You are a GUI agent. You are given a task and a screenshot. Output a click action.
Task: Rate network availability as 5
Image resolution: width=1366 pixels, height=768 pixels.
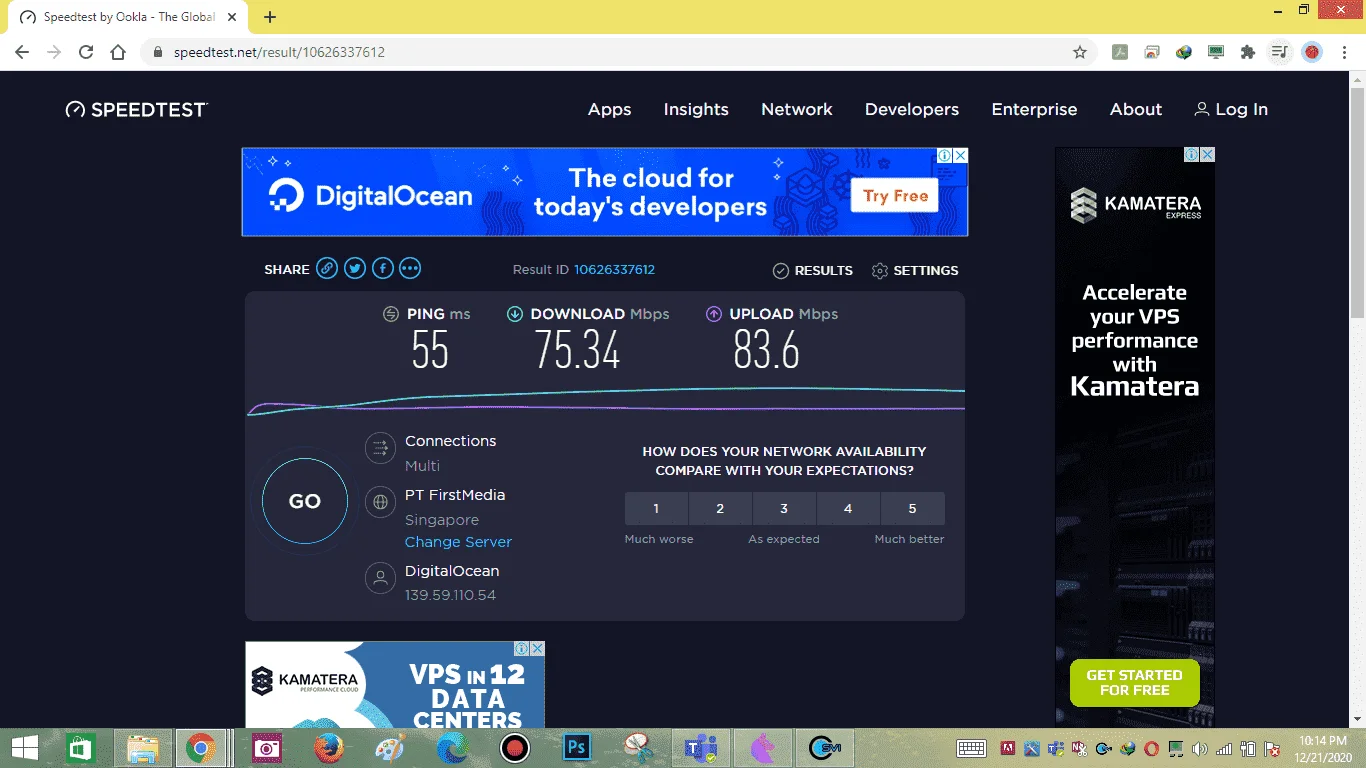(x=912, y=509)
